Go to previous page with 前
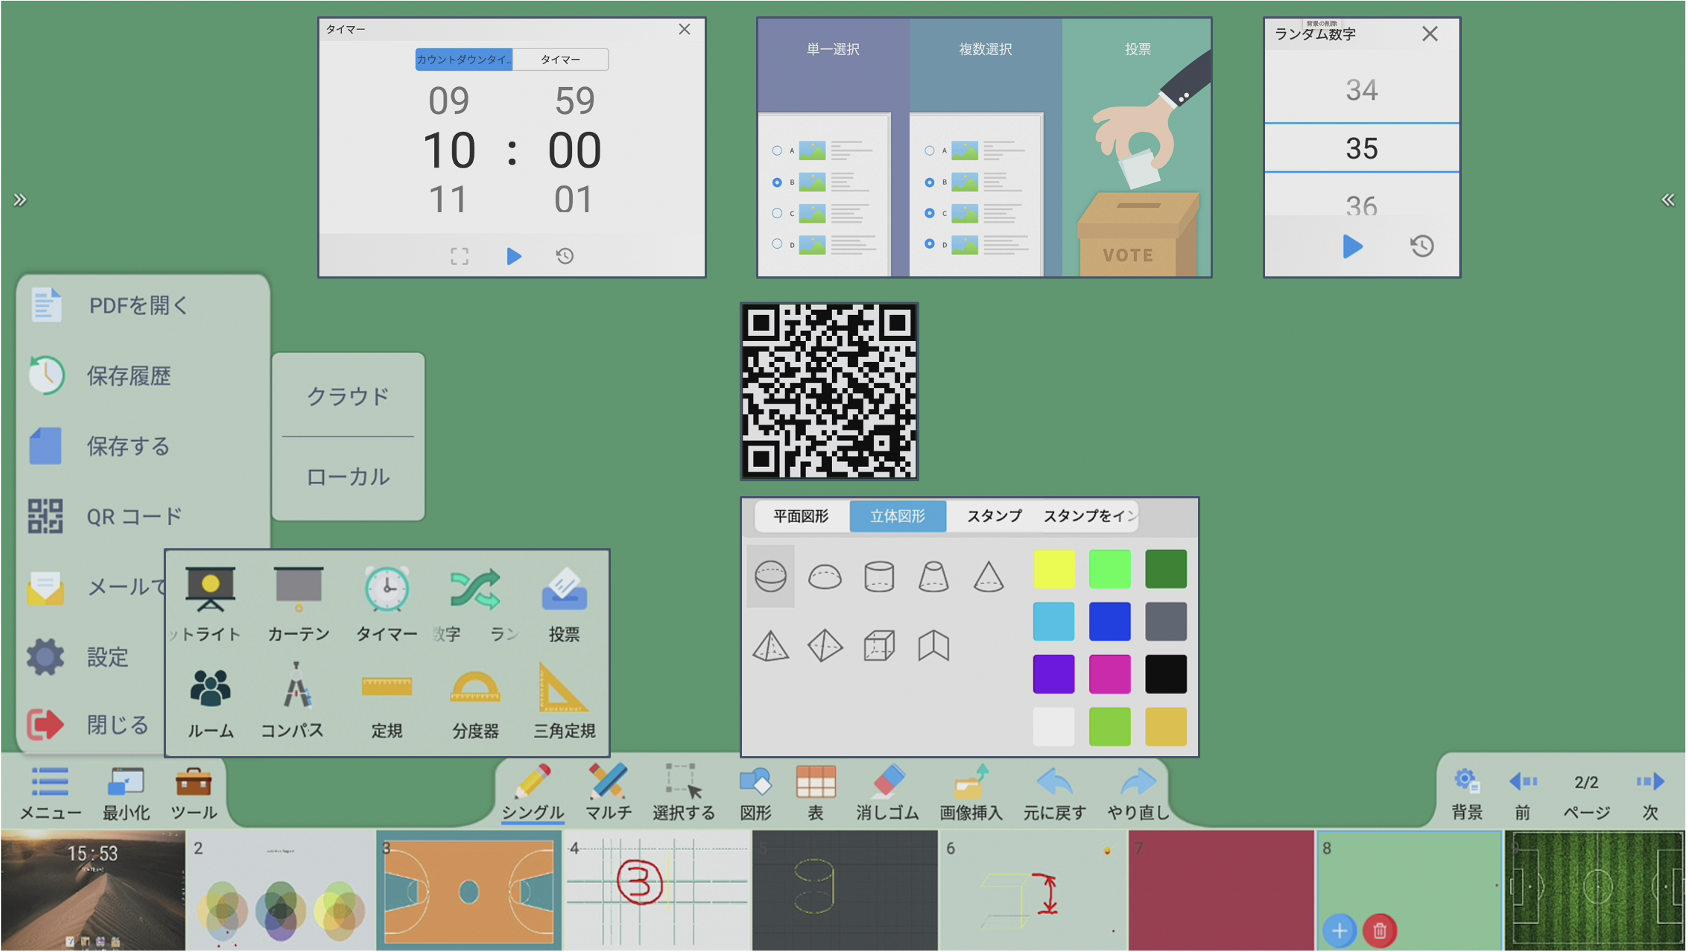The height and width of the screenshot is (952, 1688). [x=1523, y=794]
